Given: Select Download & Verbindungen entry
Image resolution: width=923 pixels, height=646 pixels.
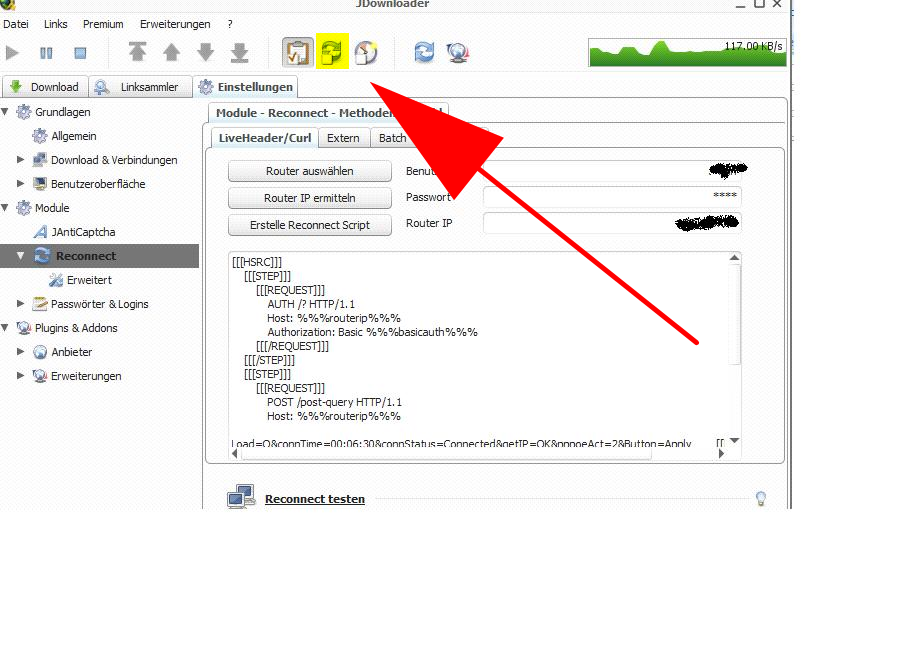Looking at the screenshot, I should tap(114, 160).
